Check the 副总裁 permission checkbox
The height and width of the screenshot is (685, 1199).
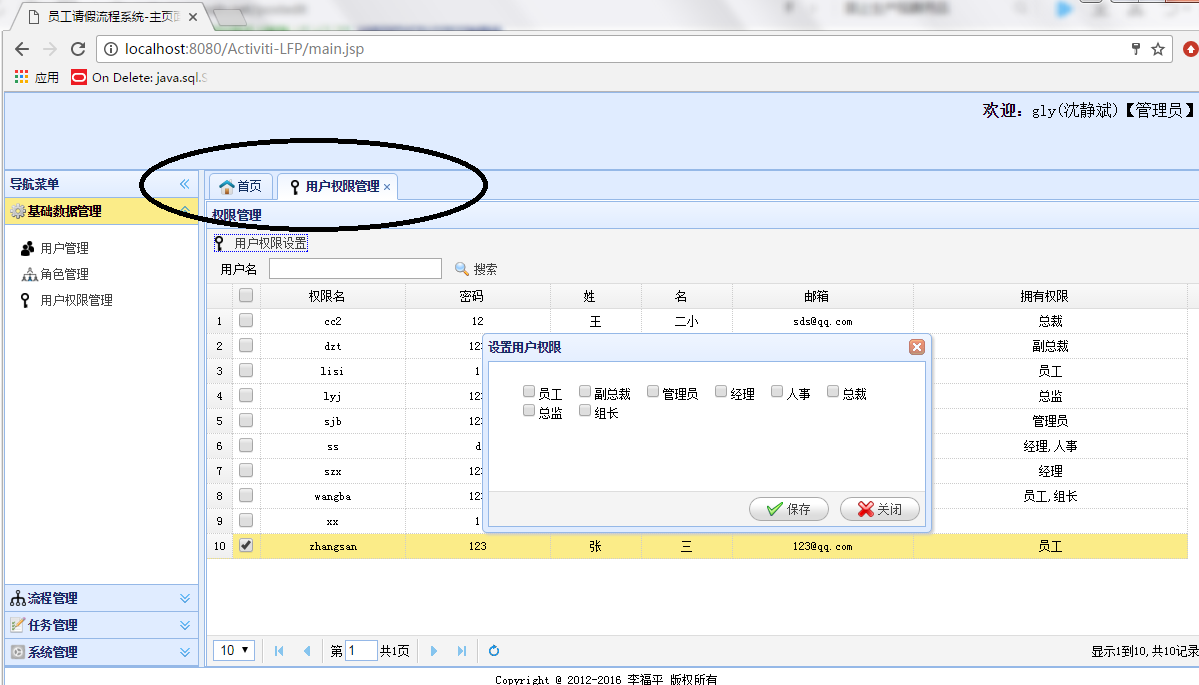[585, 391]
